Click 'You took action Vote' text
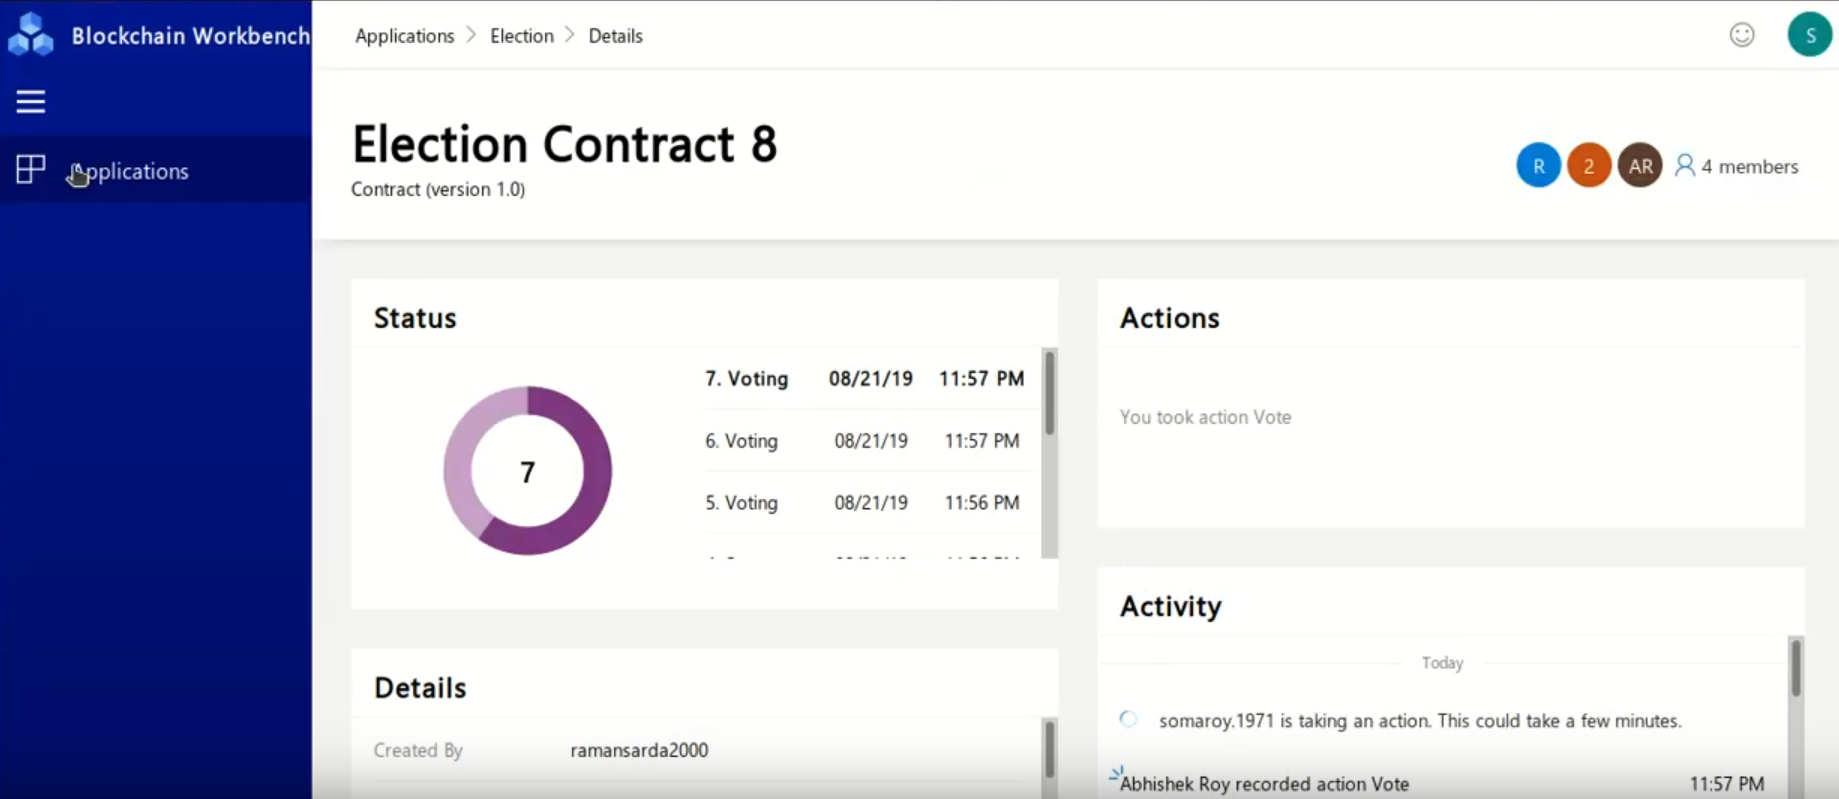1839x799 pixels. [1205, 417]
